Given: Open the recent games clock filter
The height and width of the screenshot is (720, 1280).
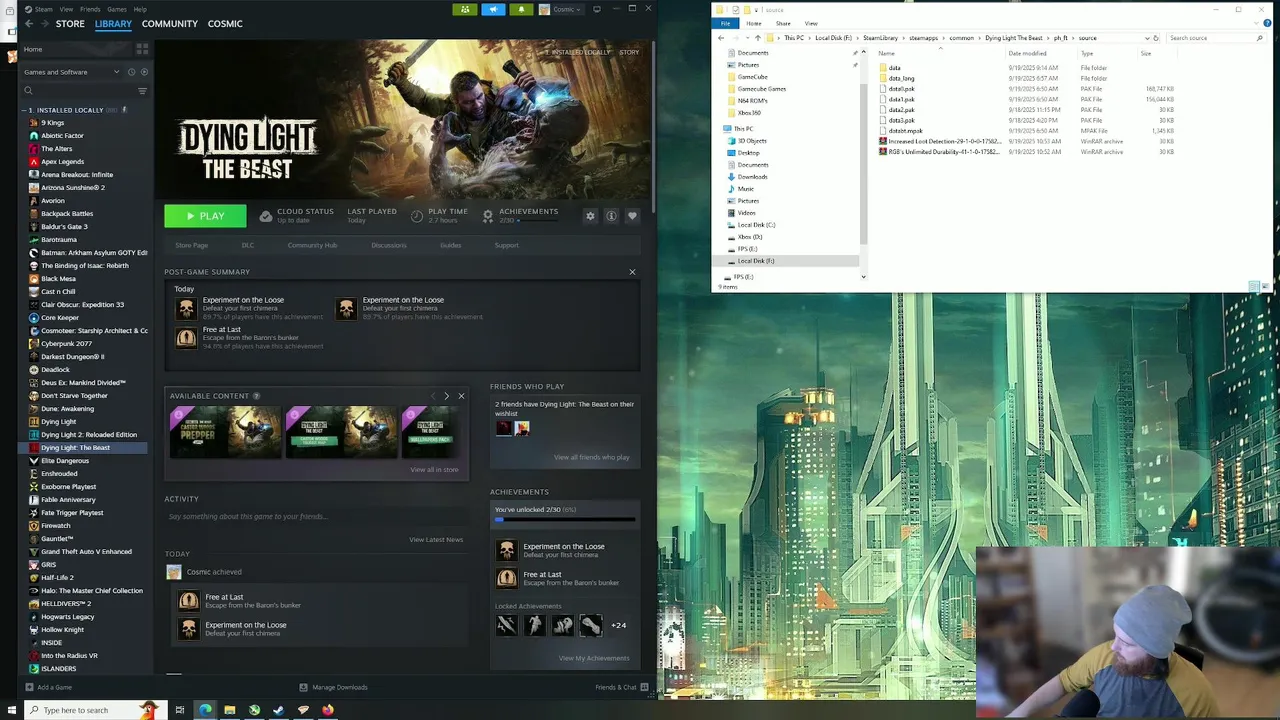Looking at the screenshot, I should [x=131, y=72].
